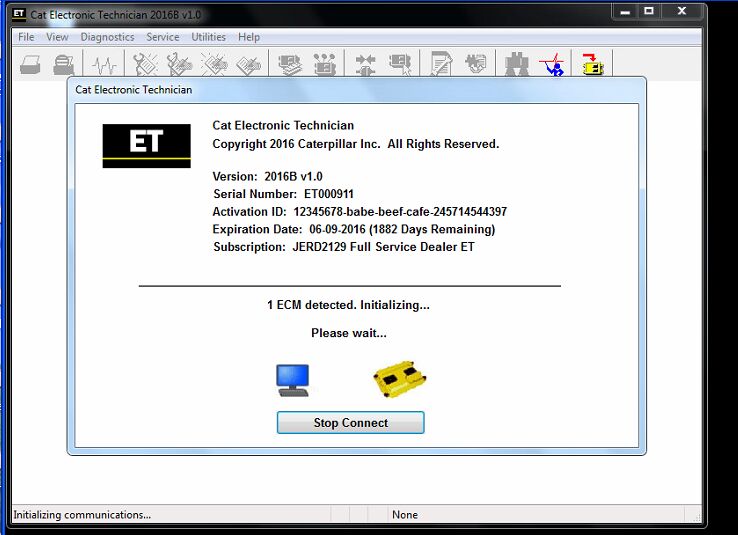Open the Help menu

[x=249, y=37]
